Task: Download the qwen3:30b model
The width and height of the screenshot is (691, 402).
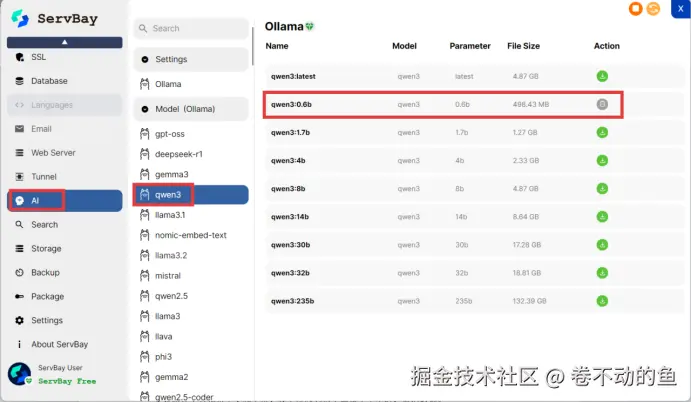Action: tap(602, 245)
